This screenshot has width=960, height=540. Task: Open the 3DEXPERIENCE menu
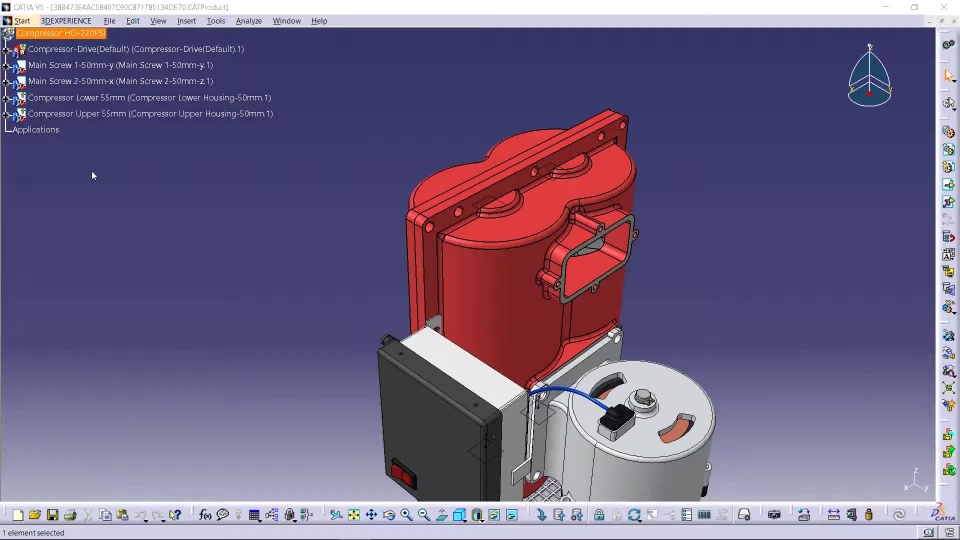[x=66, y=21]
